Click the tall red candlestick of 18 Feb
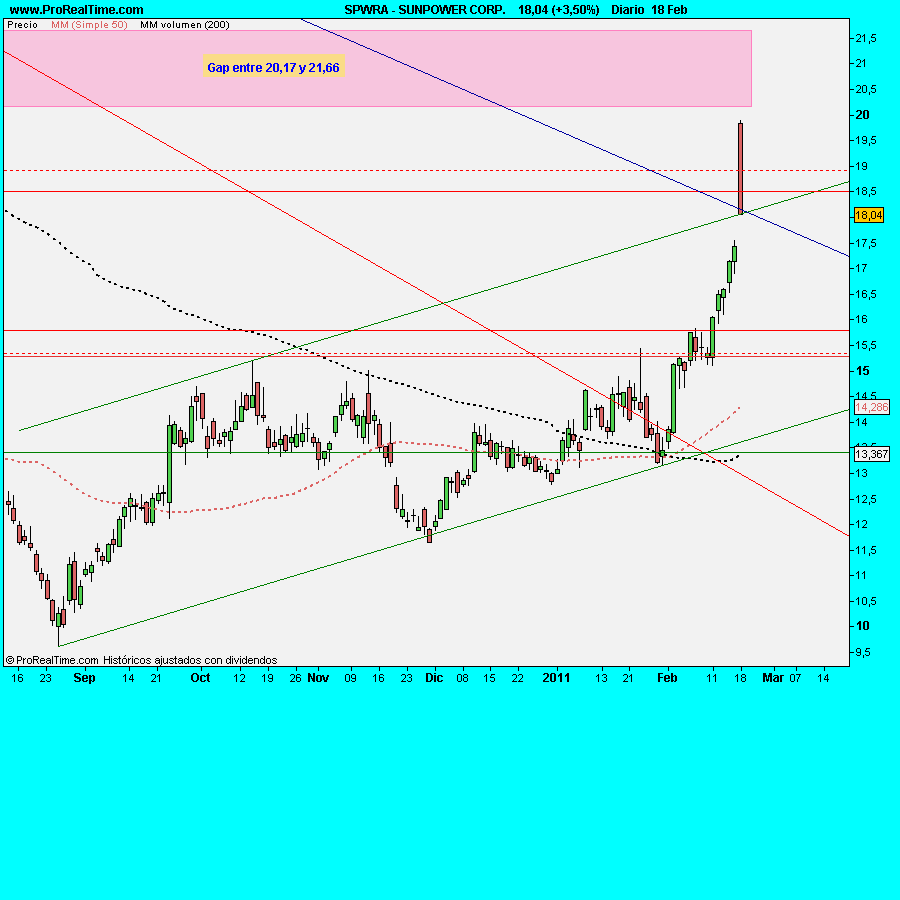900x900 pixels. [740, 168]
